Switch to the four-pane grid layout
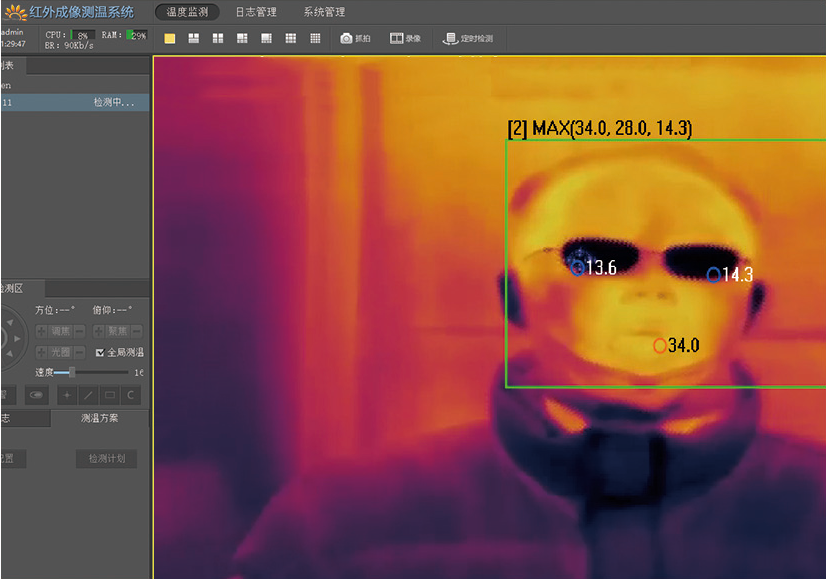826x579 pixels. 218,39
